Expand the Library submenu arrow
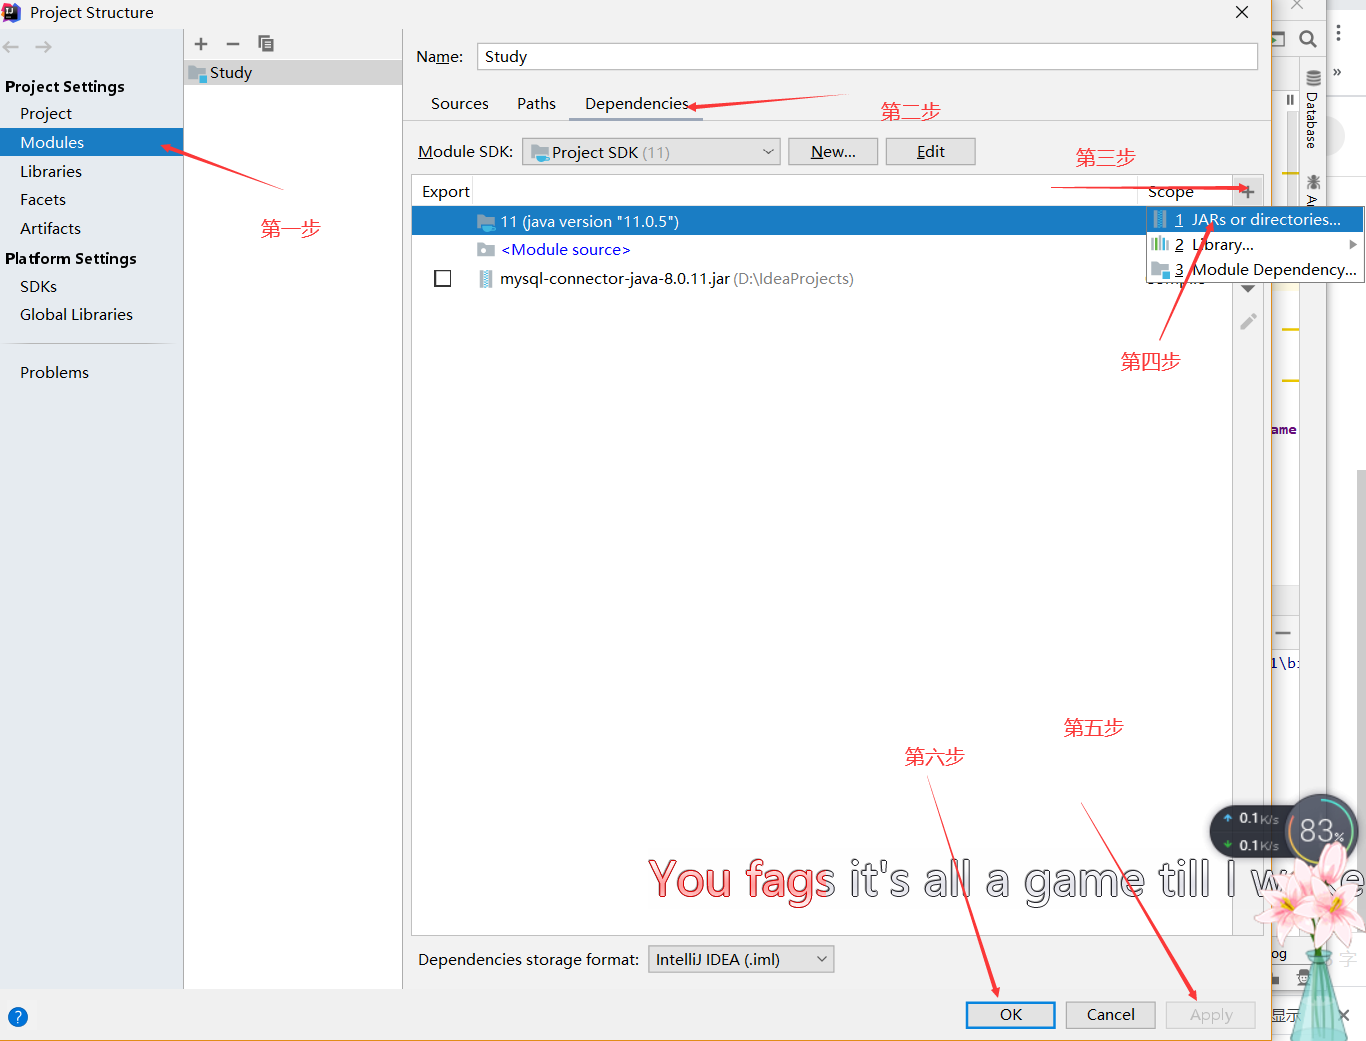This screenshot has height=1041, width=1366. [1352, 245]
